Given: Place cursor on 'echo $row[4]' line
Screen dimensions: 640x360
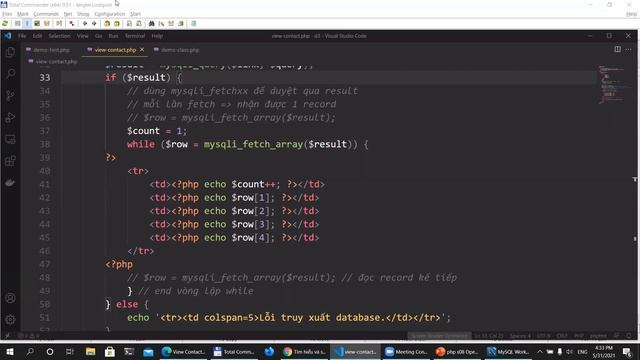Looking at the screenshot, I should [x=234, y=238].
